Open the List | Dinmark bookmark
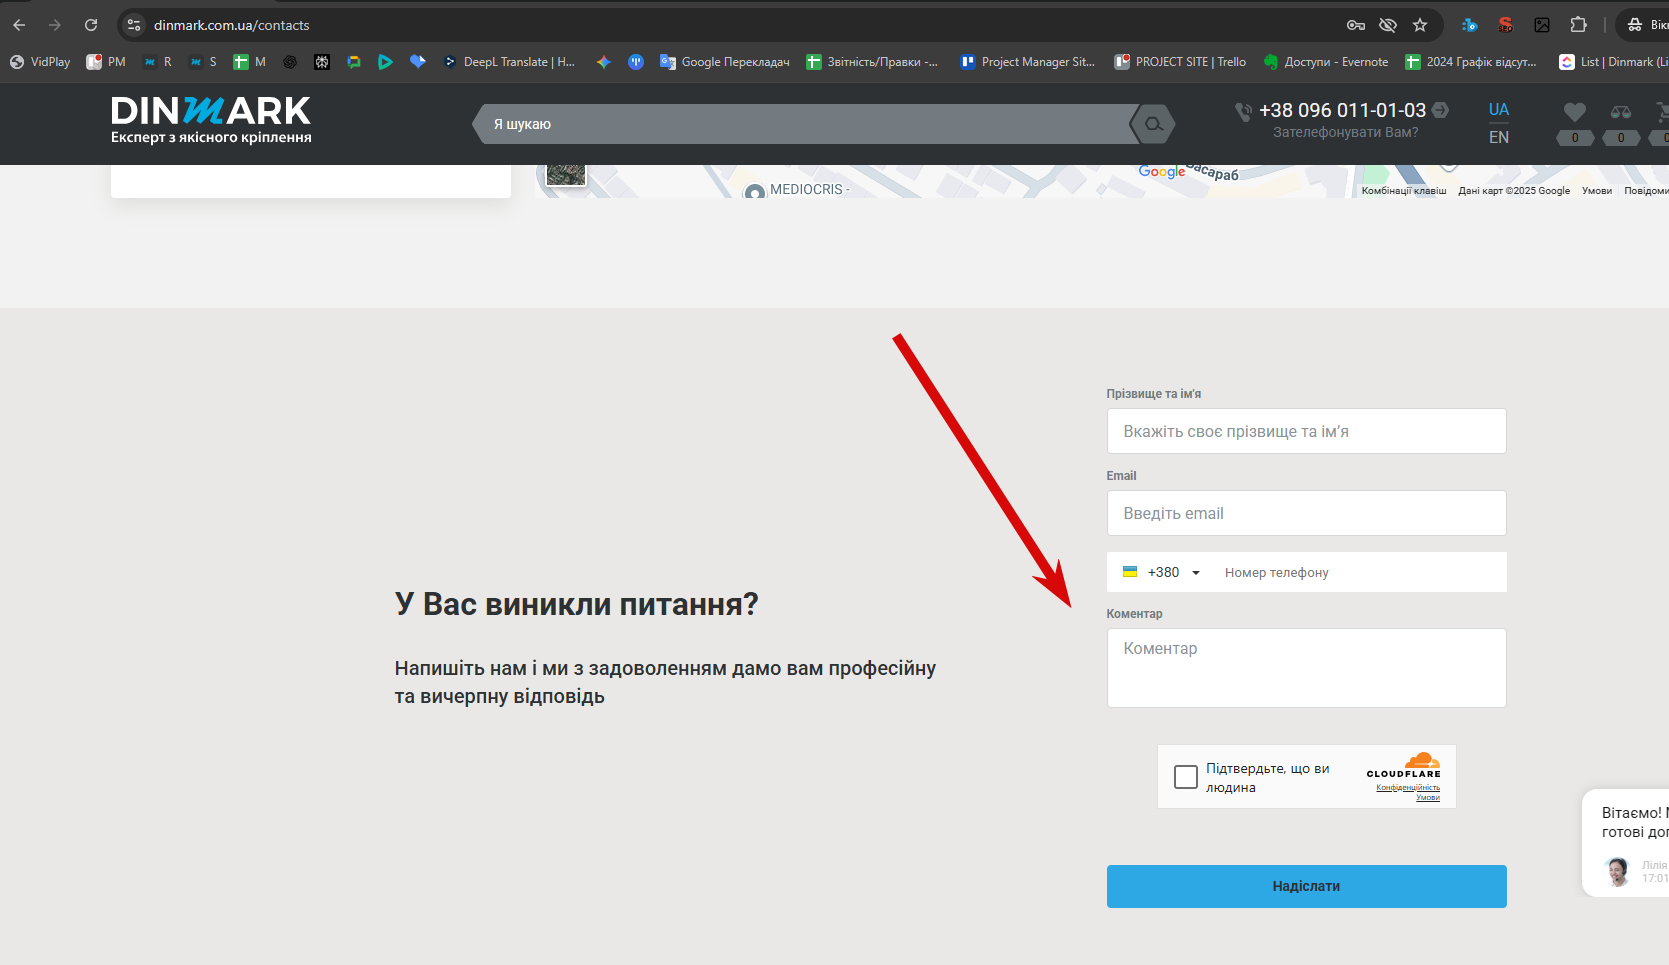This screenshot has width=1669, height=965. point(1613,62)
